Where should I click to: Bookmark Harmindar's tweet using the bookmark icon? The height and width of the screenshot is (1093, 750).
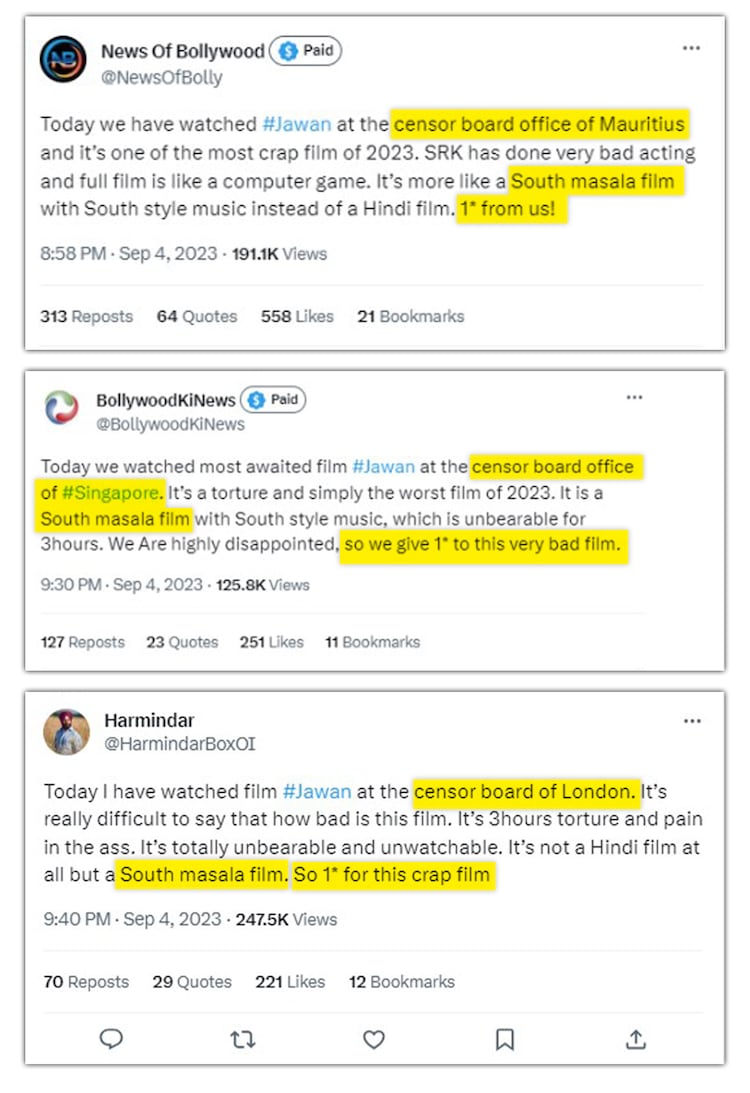(505, 1040)
